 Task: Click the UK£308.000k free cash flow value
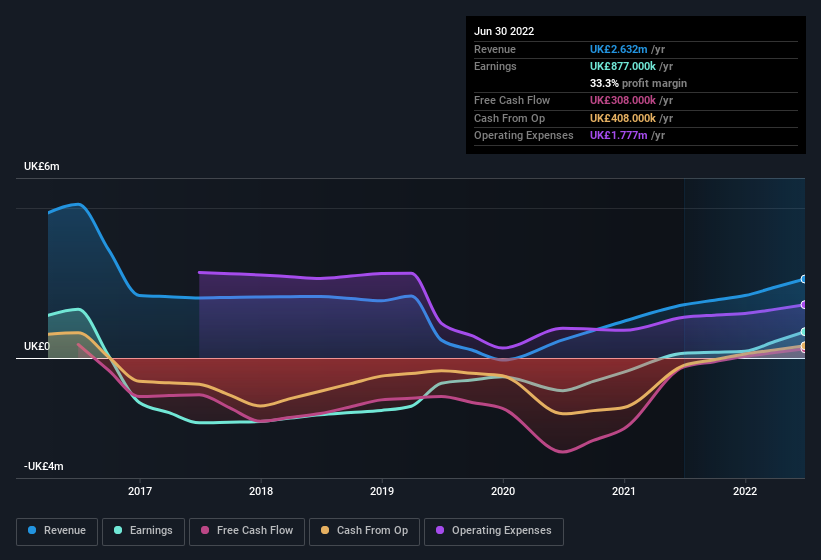pyautogui.click(x=623, y=100)
